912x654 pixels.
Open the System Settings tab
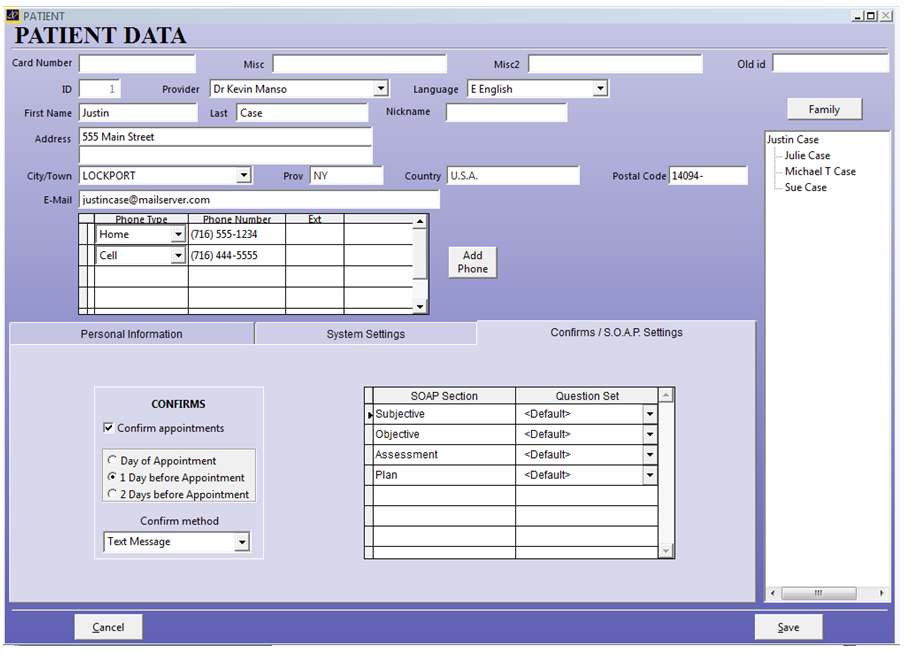366,334
